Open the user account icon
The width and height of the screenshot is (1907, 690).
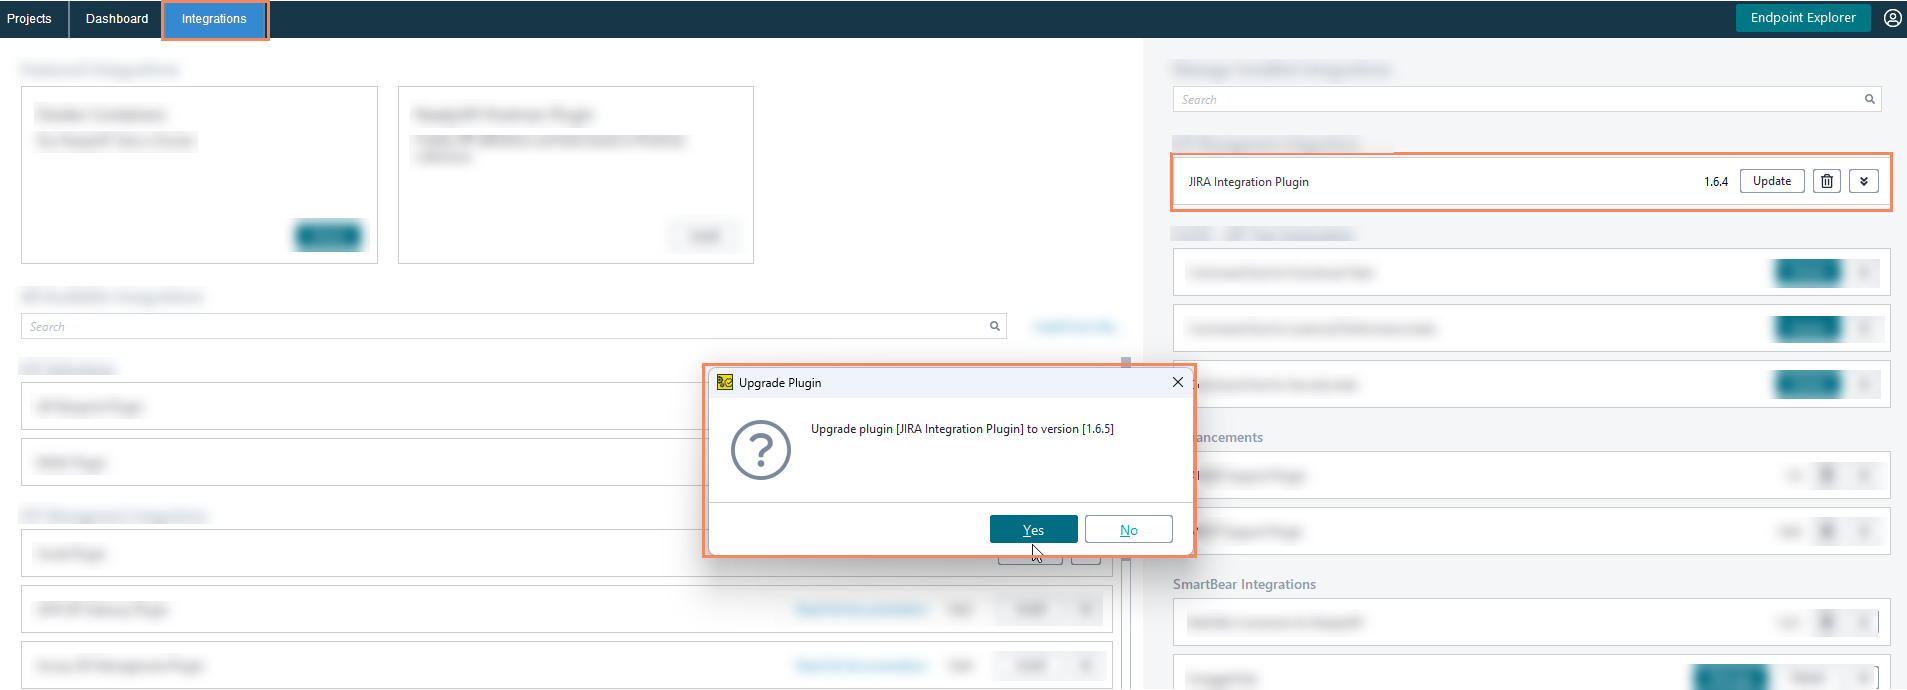click(1892, 18)
